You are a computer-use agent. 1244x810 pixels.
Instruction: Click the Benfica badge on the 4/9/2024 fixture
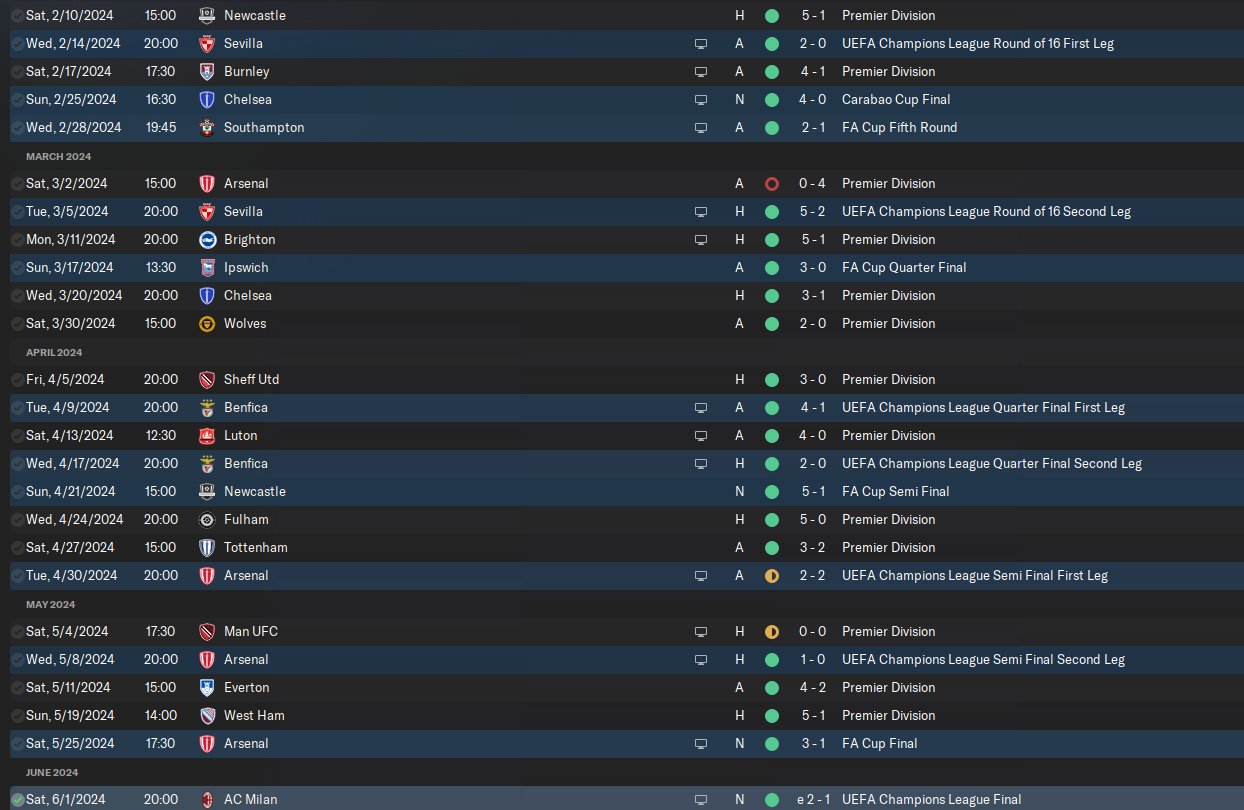pos(207,407)
